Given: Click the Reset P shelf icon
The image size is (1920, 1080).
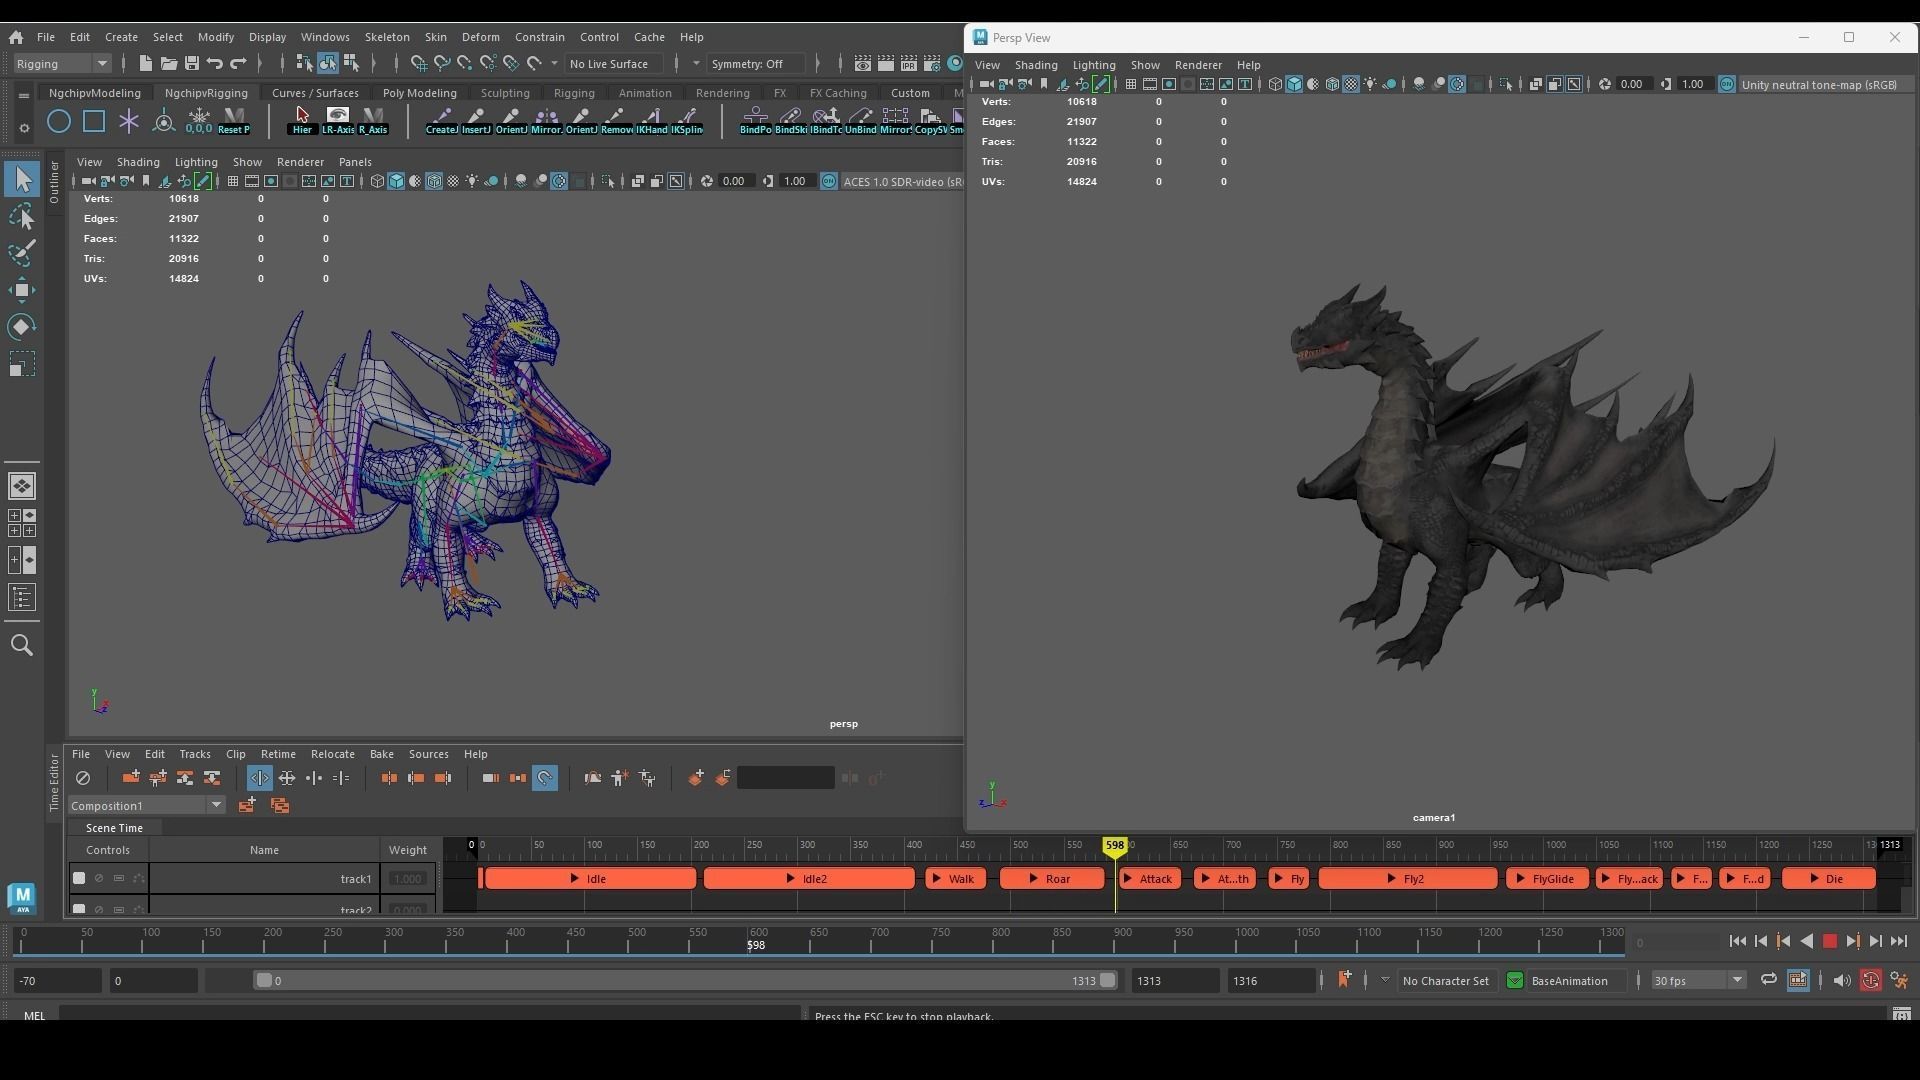Looking at the screenshot, I should pos(234,121).
